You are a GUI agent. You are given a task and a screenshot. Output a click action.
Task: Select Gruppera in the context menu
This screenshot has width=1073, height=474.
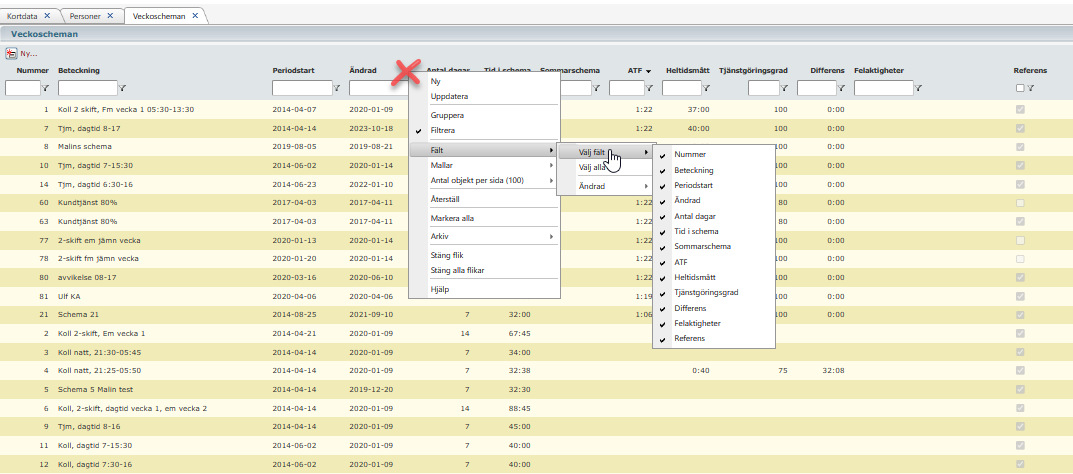[484, 115]
